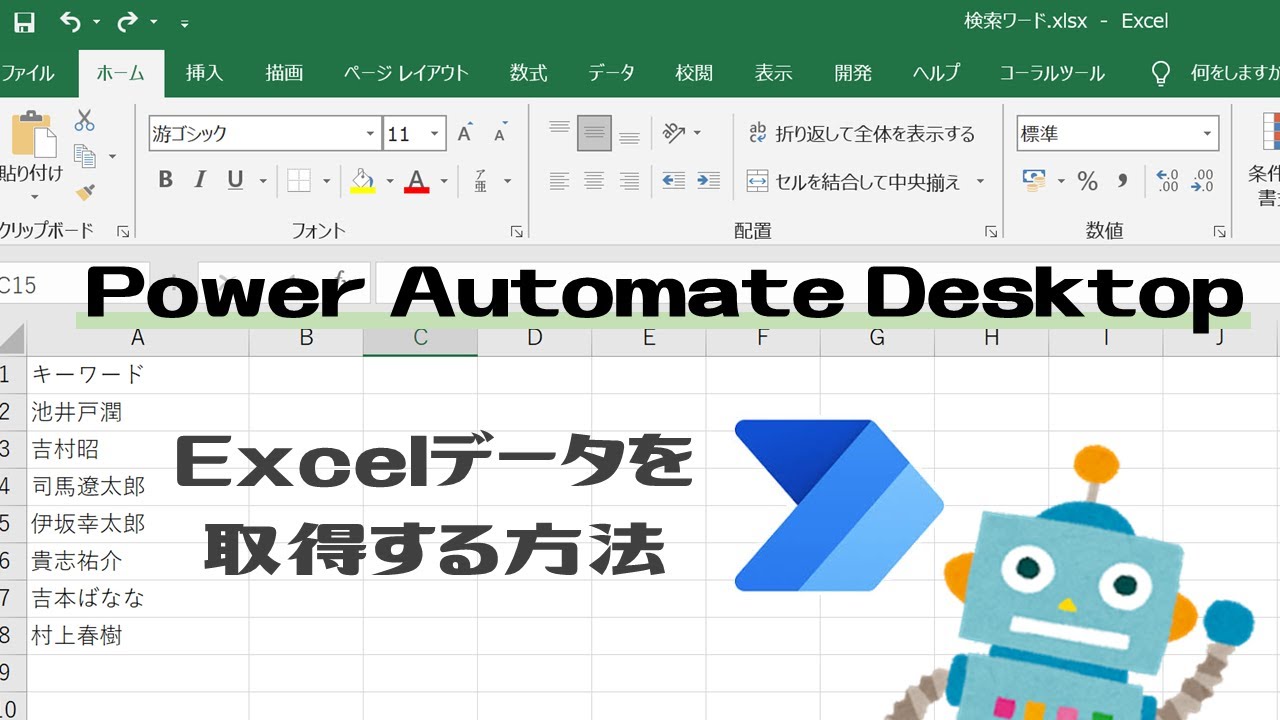The image size is (1280, 720).
Task: Open the フォント dialog launcher
Action: (x=517, y=231)
